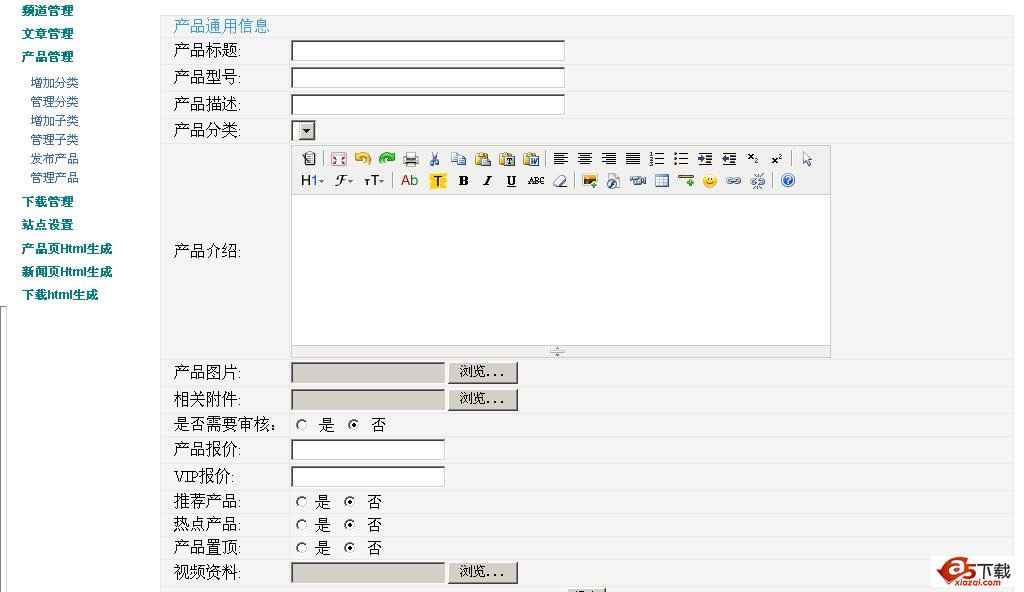Screen dimensions: 1024x592
Task: Open 频道管理 in sidebar
Action: pos(47,10)
